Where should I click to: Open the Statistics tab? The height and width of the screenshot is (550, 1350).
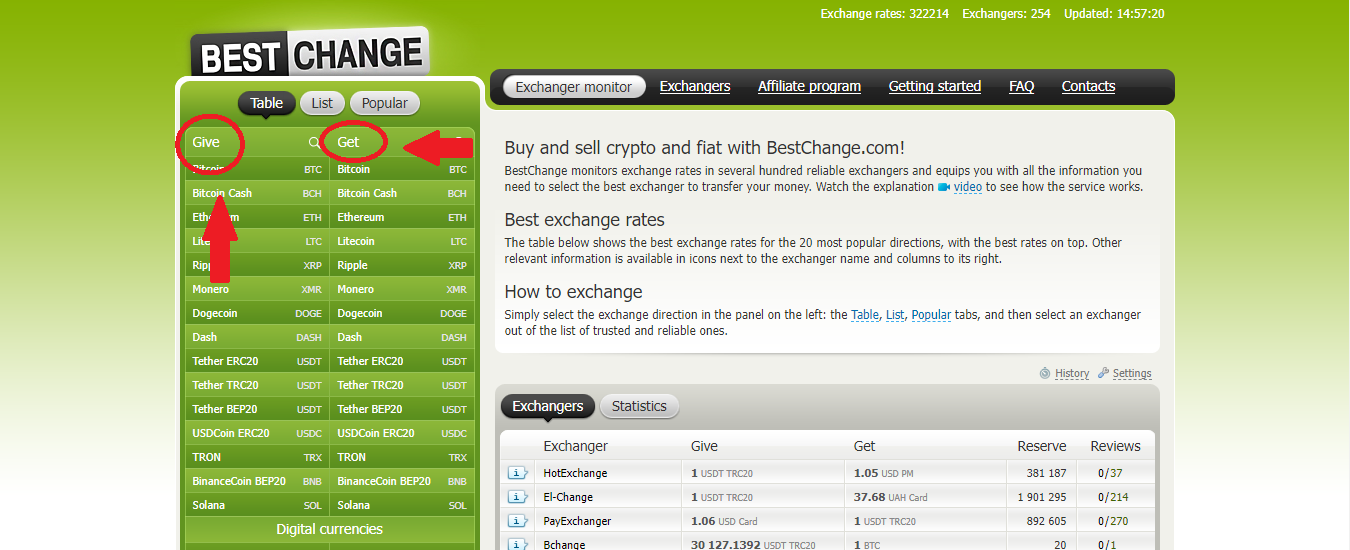point(639,406)
